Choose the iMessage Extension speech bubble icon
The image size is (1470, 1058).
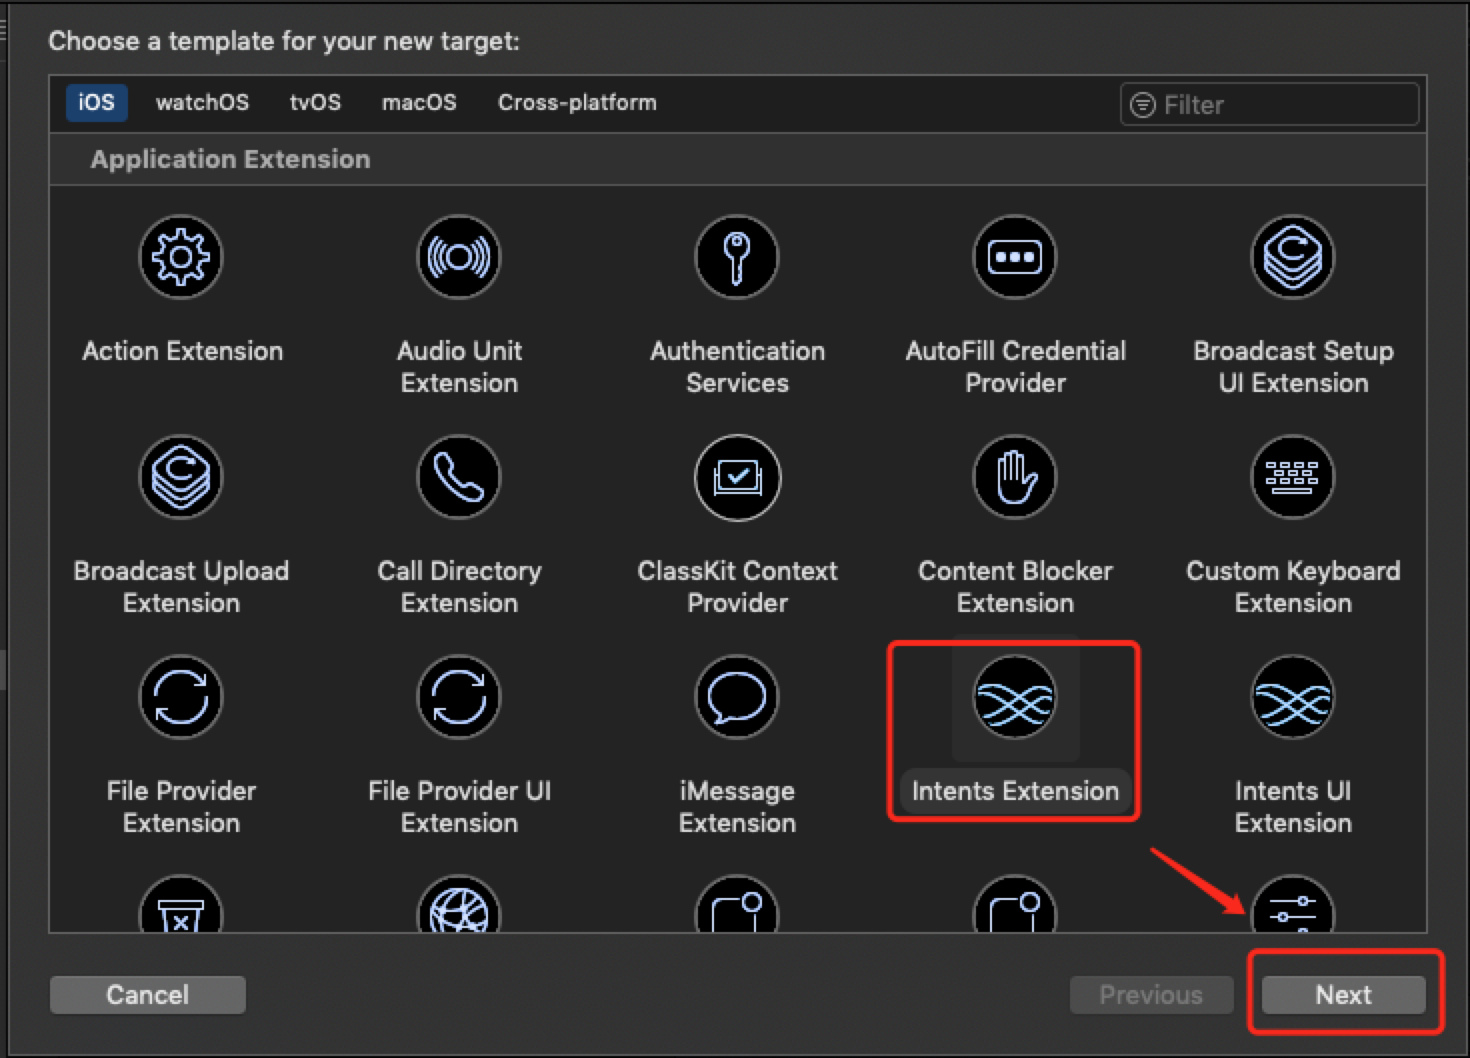click(737, 697)
